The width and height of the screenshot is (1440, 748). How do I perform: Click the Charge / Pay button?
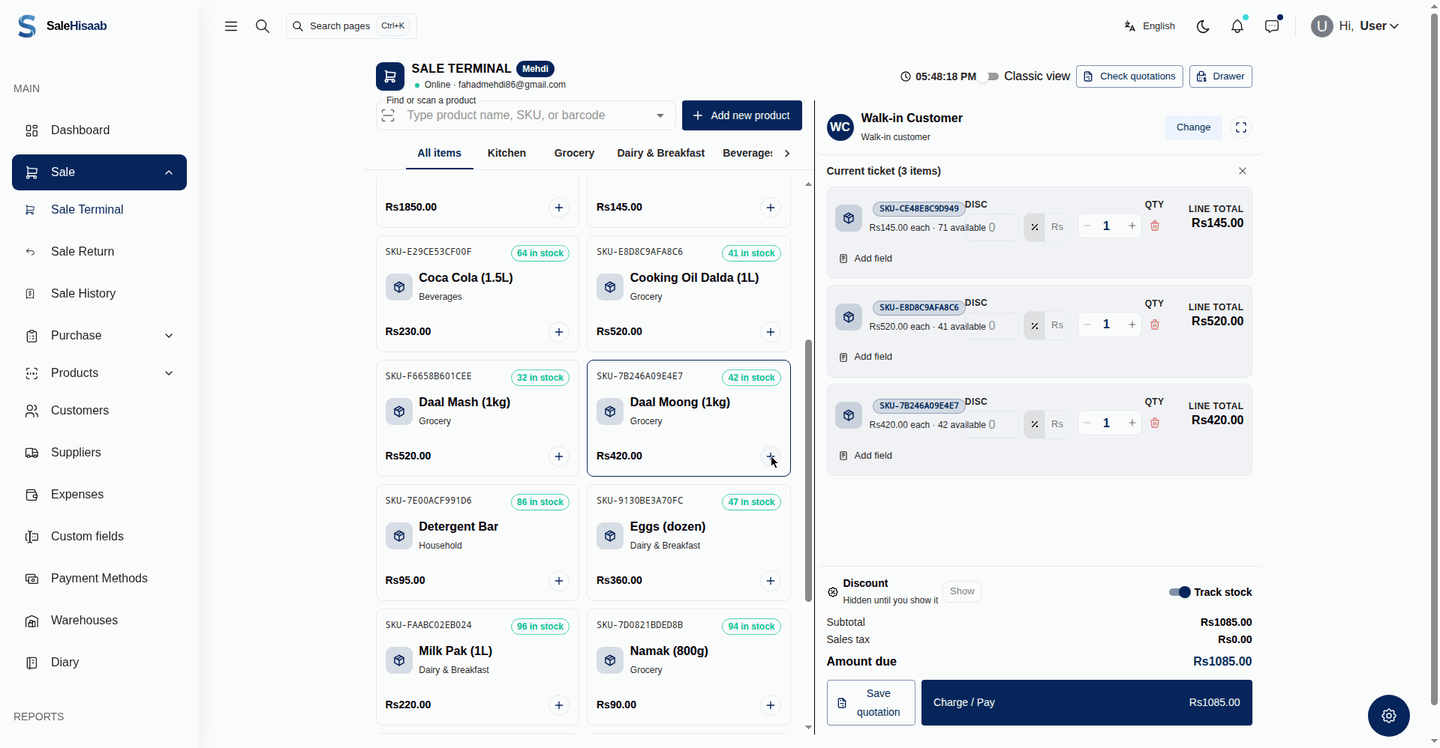(x=1087, y=703)
